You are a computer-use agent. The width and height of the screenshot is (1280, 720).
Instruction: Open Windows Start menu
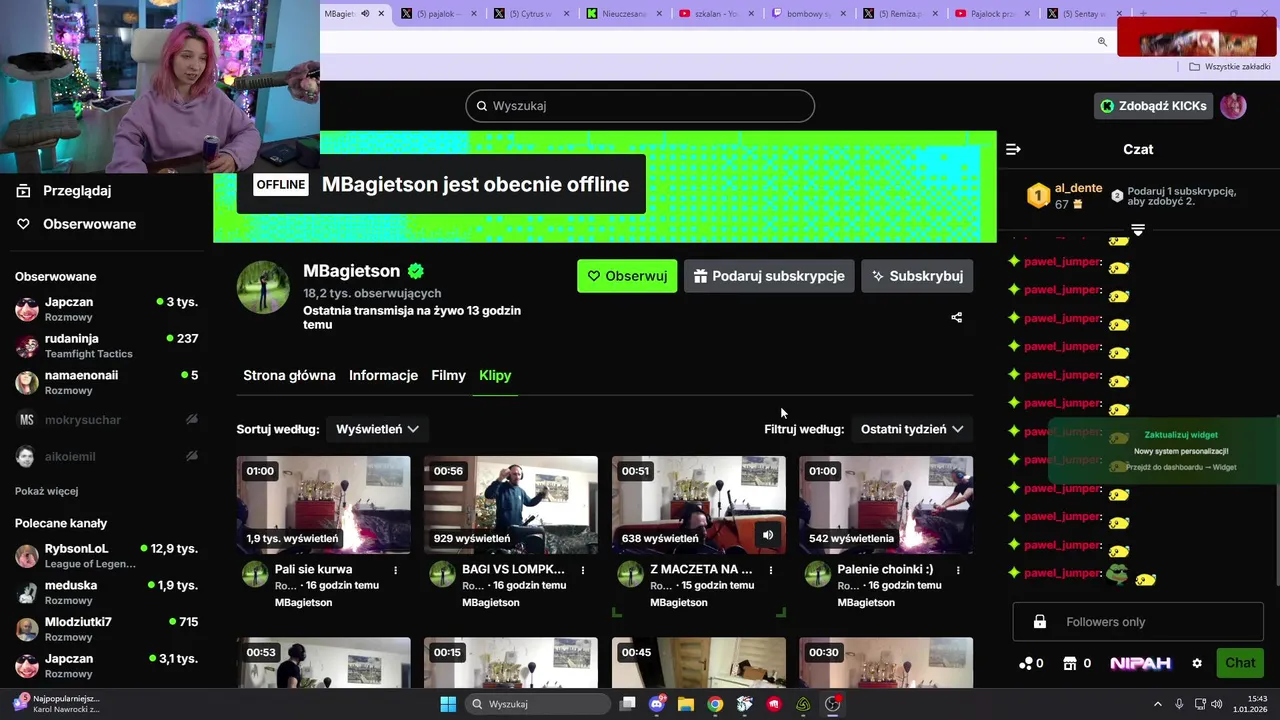pos(448,704)
